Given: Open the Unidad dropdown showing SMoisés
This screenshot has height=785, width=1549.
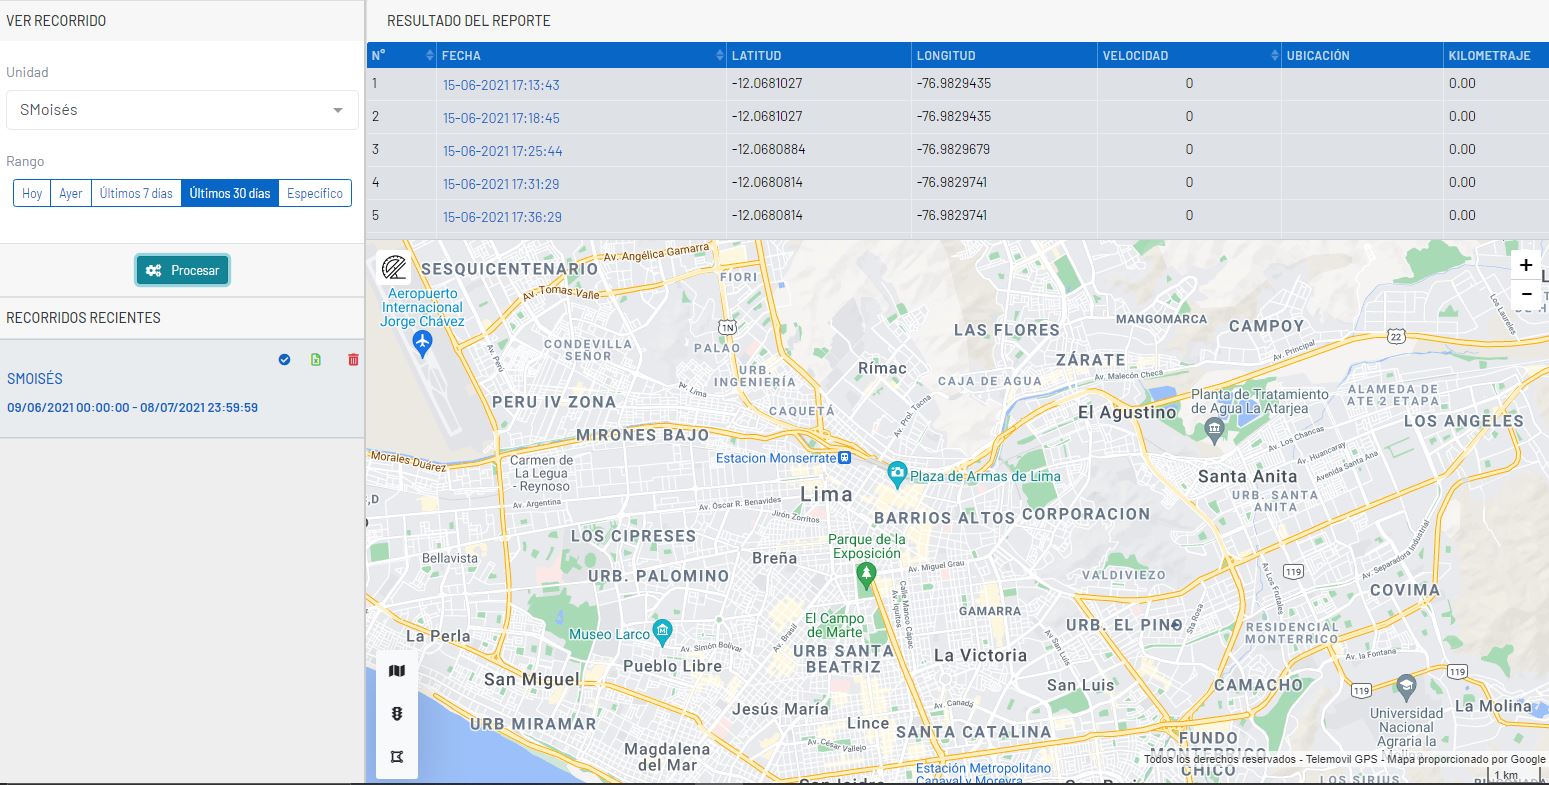Looking at the screenshot, I should (182, 110).
